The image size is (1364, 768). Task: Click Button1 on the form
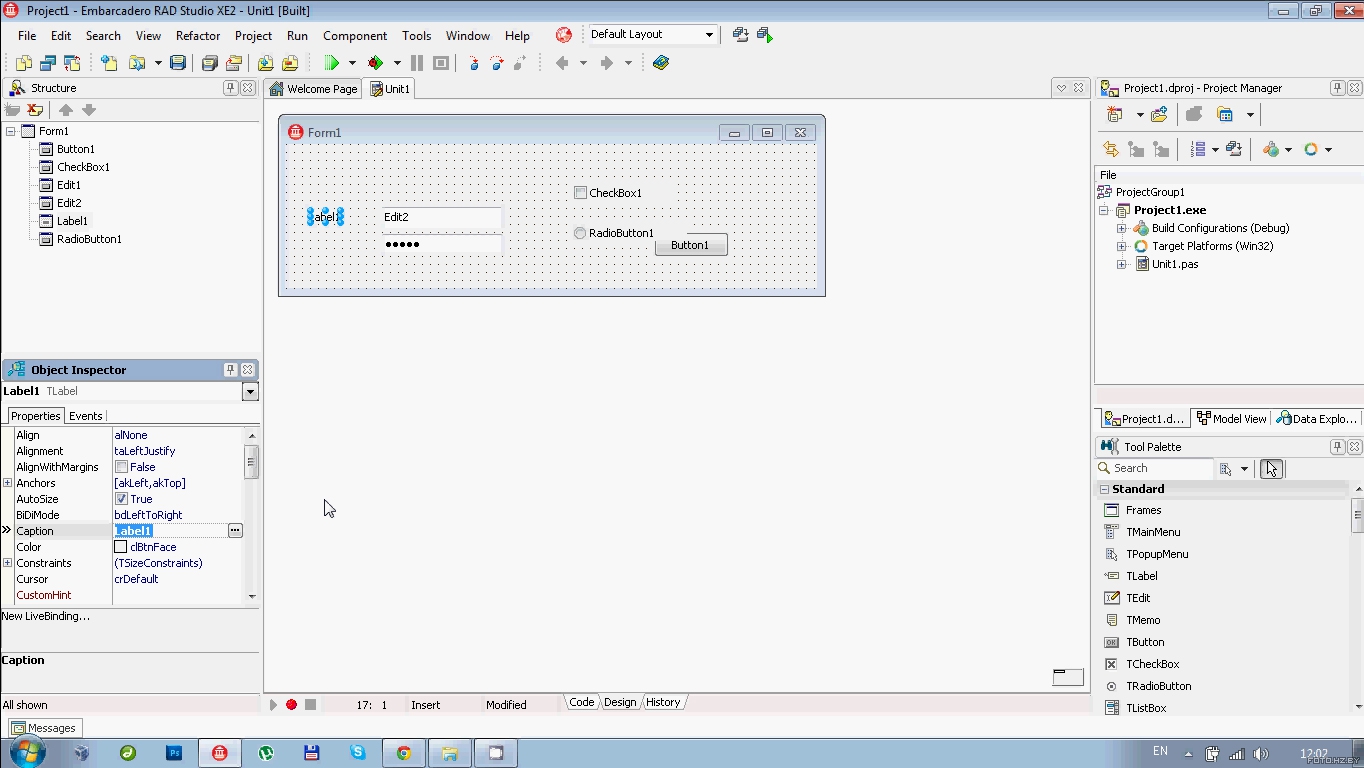click(691, 245)
